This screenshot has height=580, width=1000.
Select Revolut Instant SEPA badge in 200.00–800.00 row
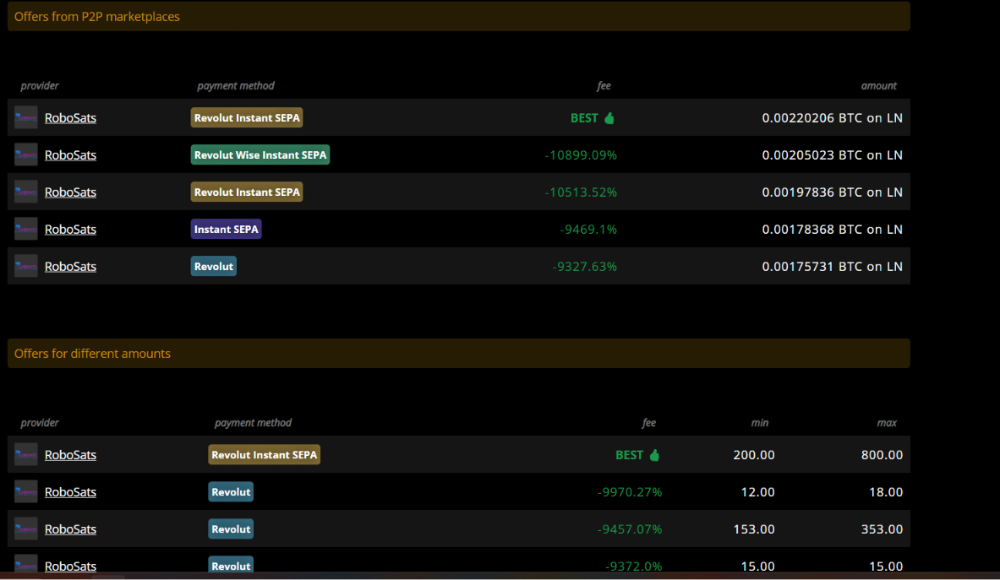pos(264,455)
